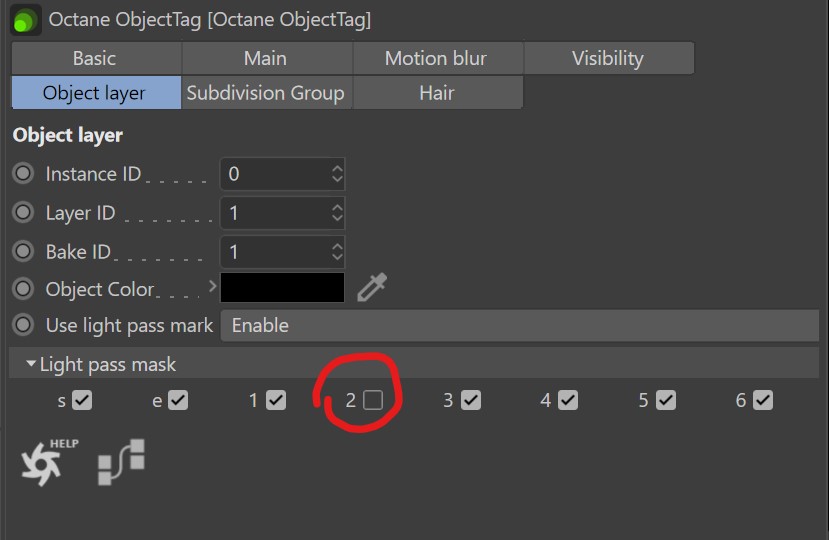Collapse the Light pass mask section

[x=32, y=365]
